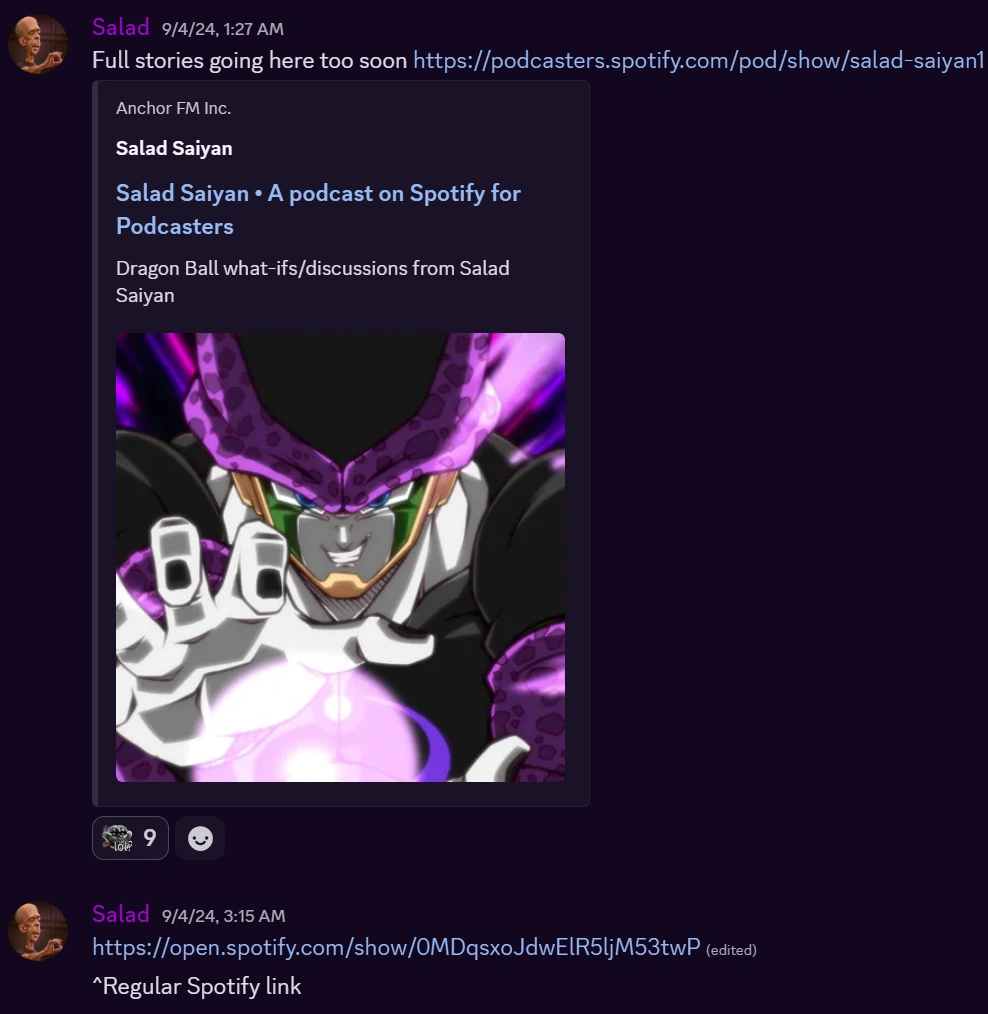Click the Salad Saiyan embed author name
Viewport: 988px width, 1014px height.
tap(174, 148)
